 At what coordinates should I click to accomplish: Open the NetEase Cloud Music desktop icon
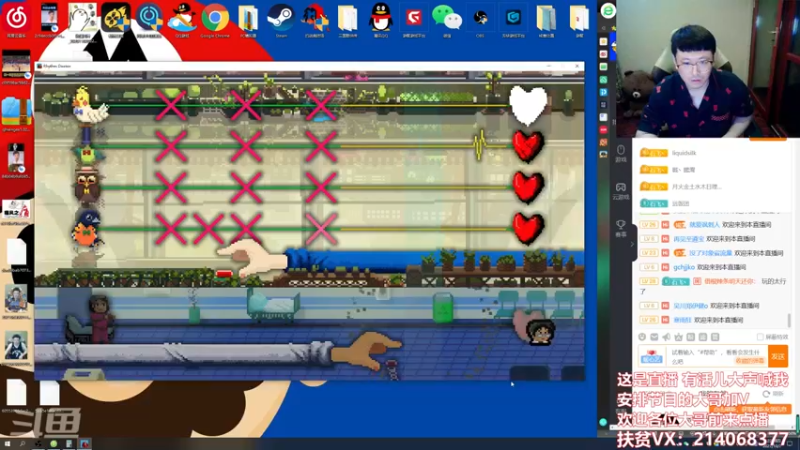coord(16,18)
